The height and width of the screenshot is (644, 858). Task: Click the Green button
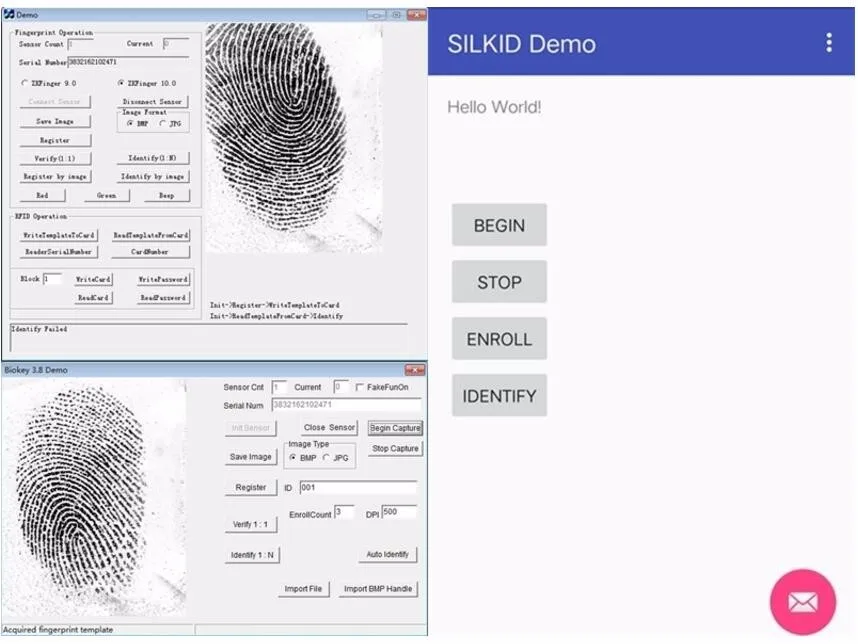coord(107,195)
